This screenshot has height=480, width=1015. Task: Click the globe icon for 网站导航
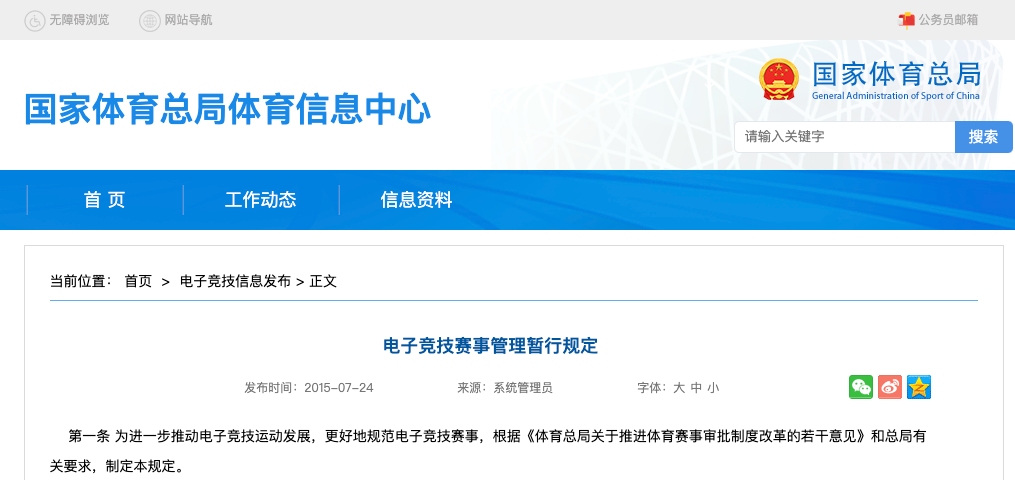pos(150,20)
